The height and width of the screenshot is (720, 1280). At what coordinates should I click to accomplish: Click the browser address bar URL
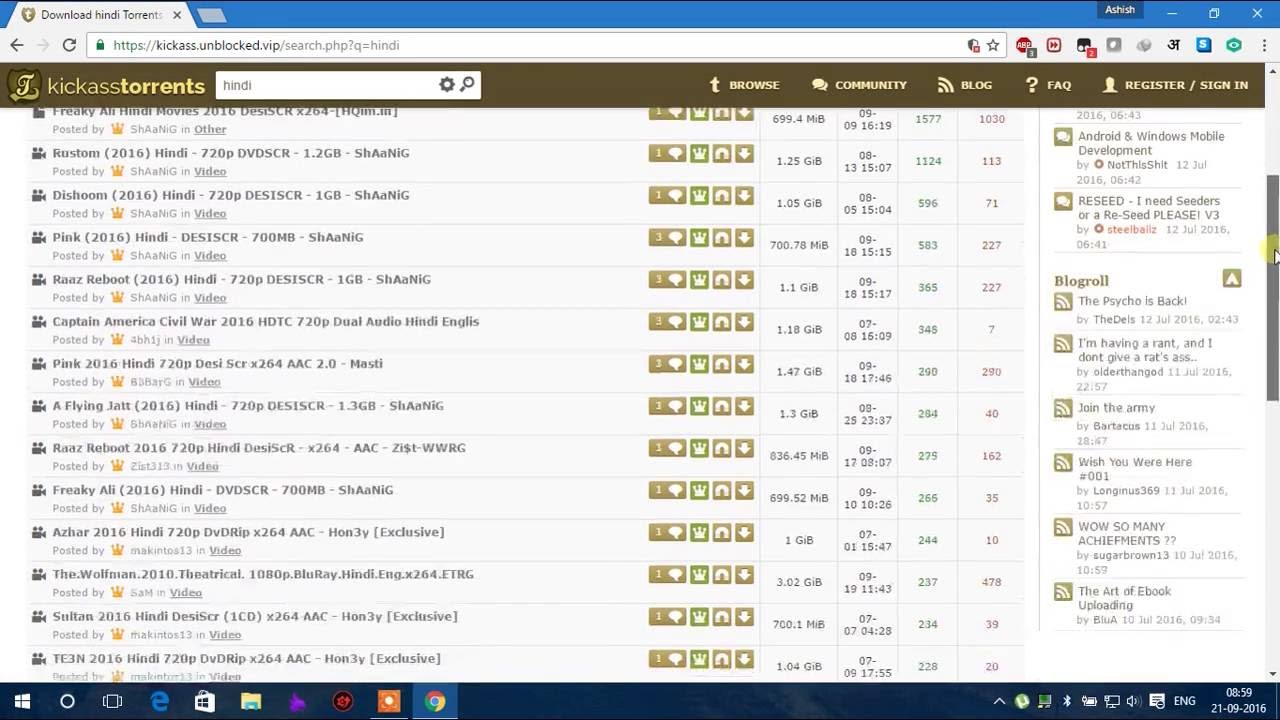(x=256, y=45)
